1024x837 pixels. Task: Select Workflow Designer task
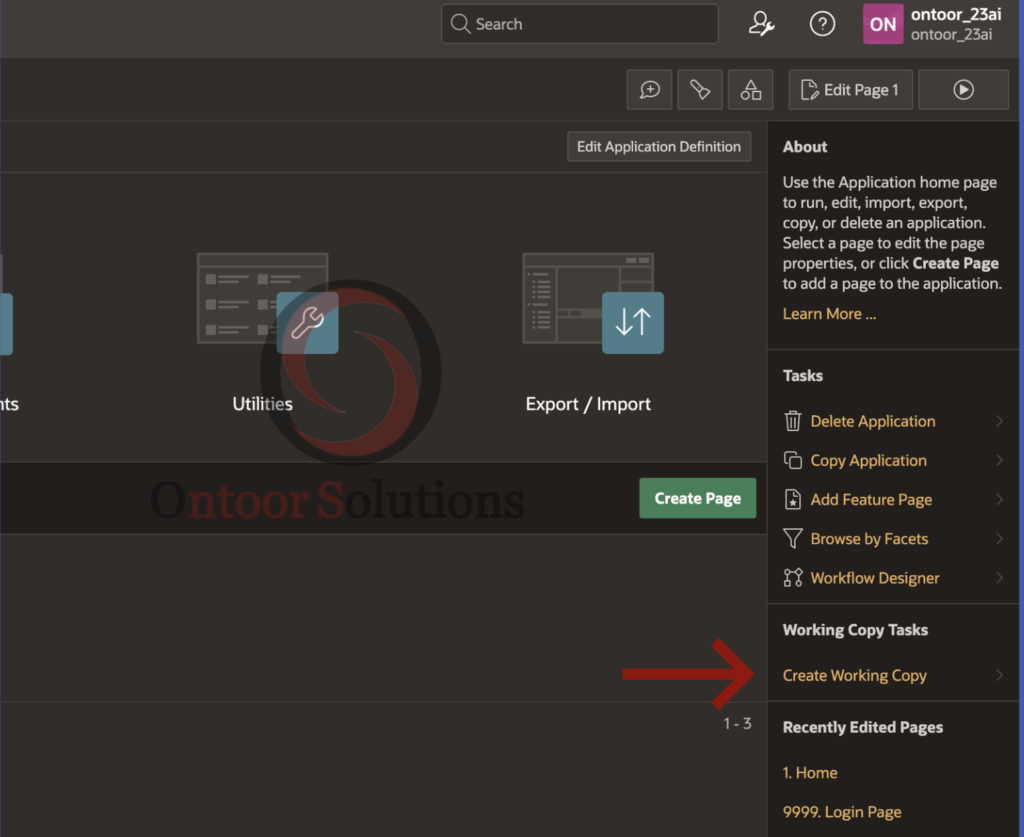tap(874, 578)
